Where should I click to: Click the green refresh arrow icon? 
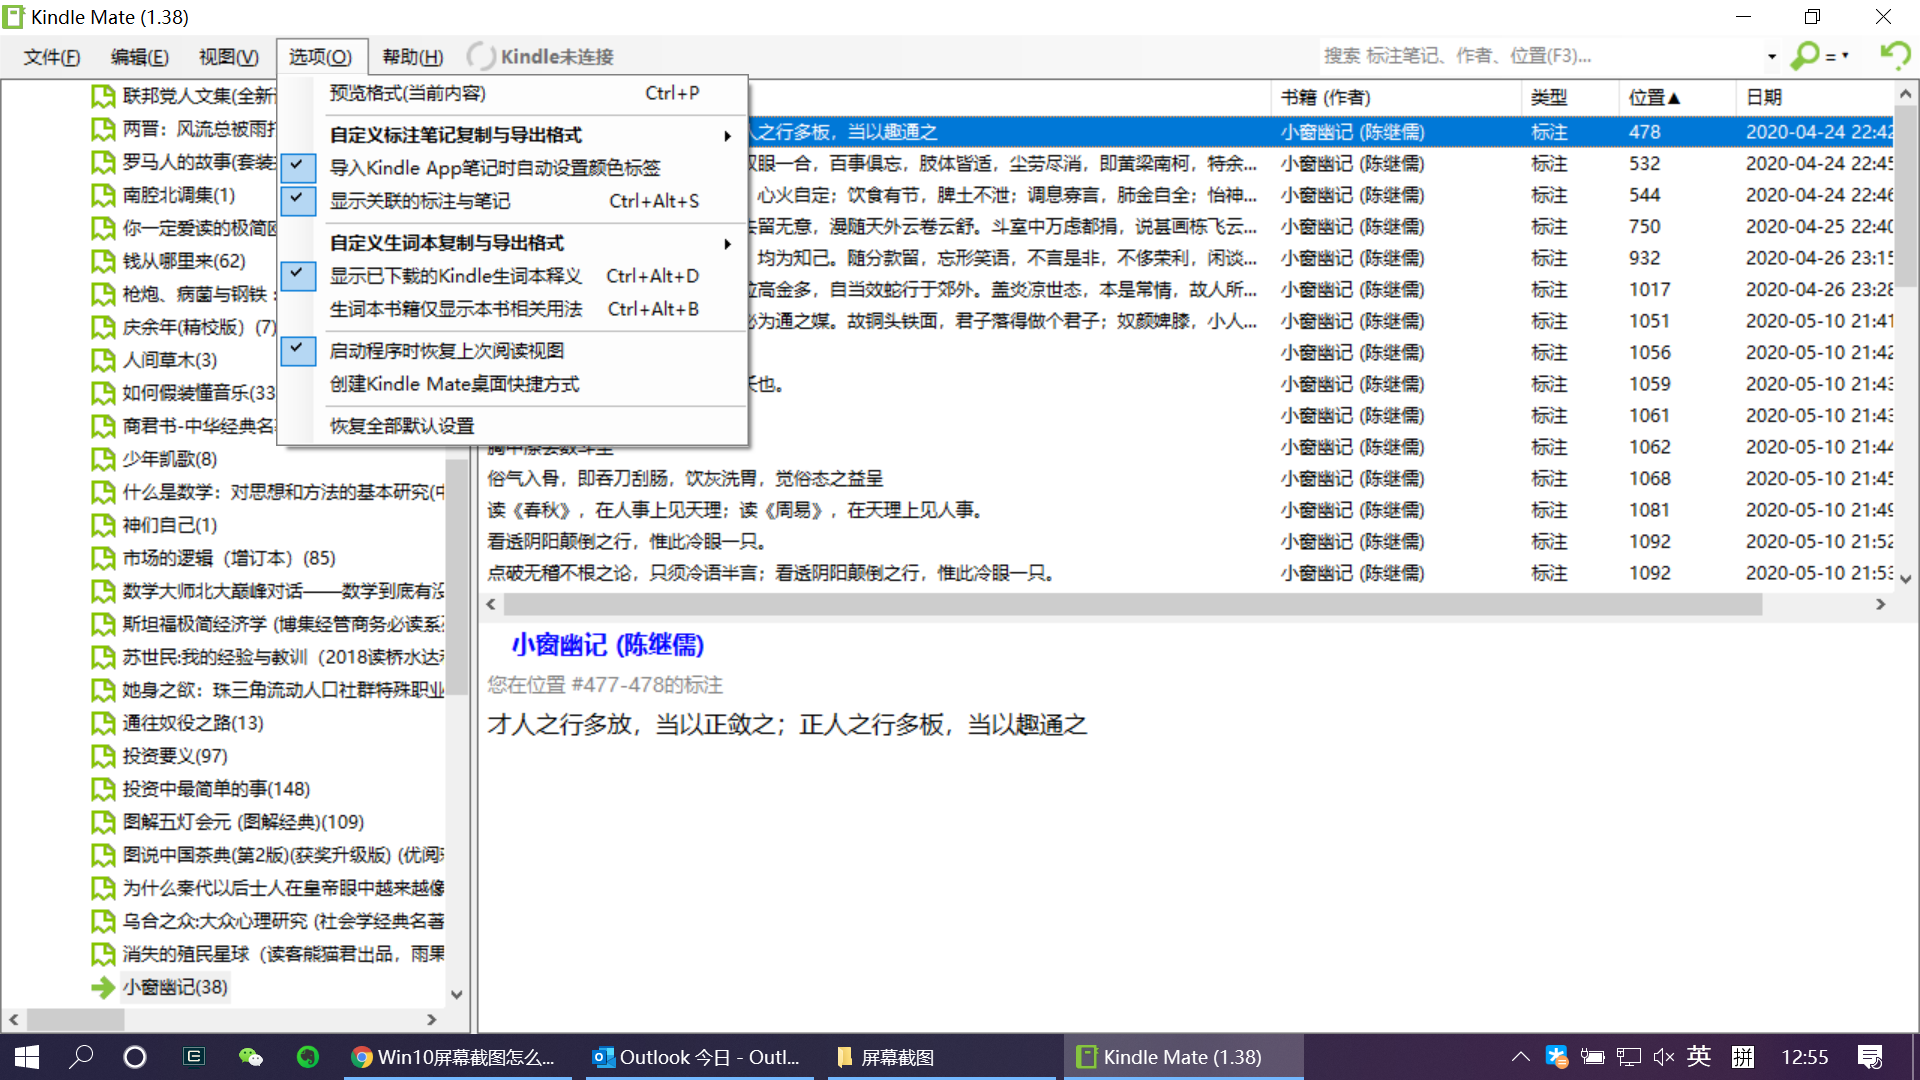(x=1894, y=55)
